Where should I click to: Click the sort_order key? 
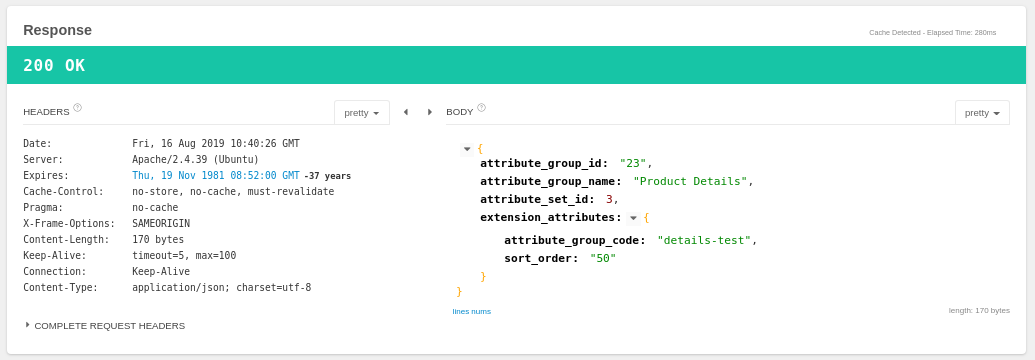click(541, 258)
